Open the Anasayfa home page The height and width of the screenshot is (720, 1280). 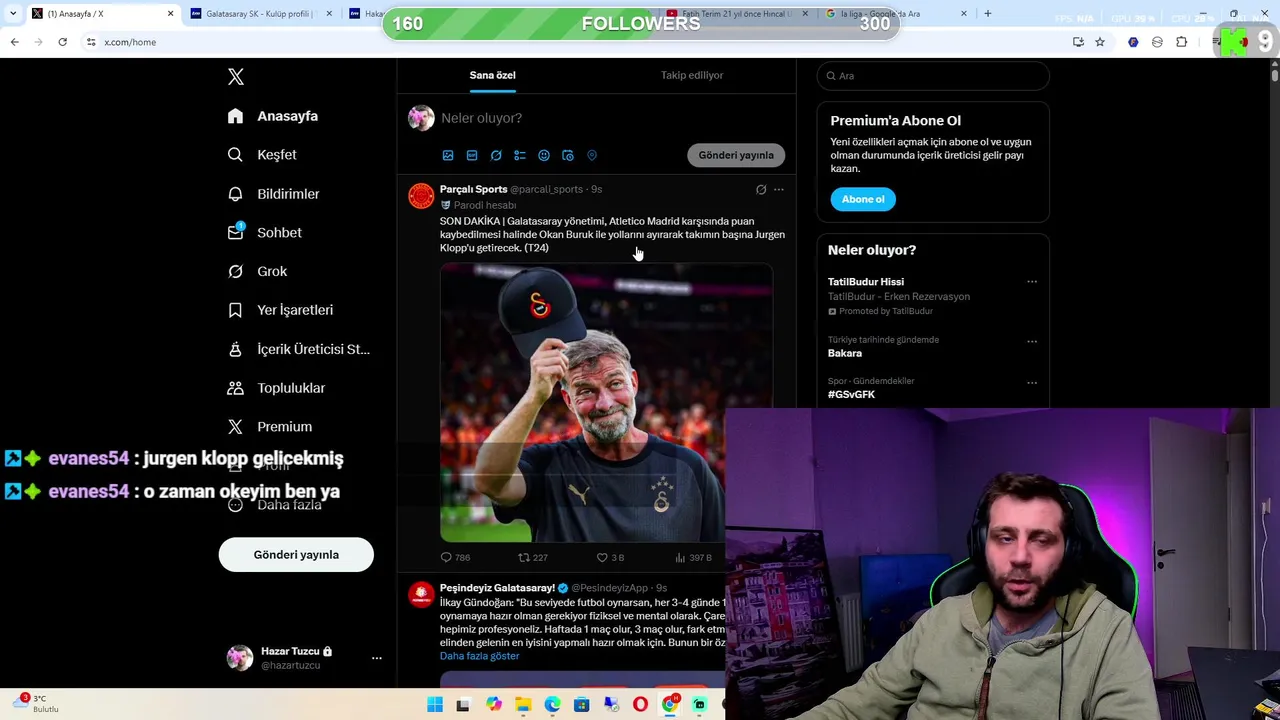(x=273, y=116)
